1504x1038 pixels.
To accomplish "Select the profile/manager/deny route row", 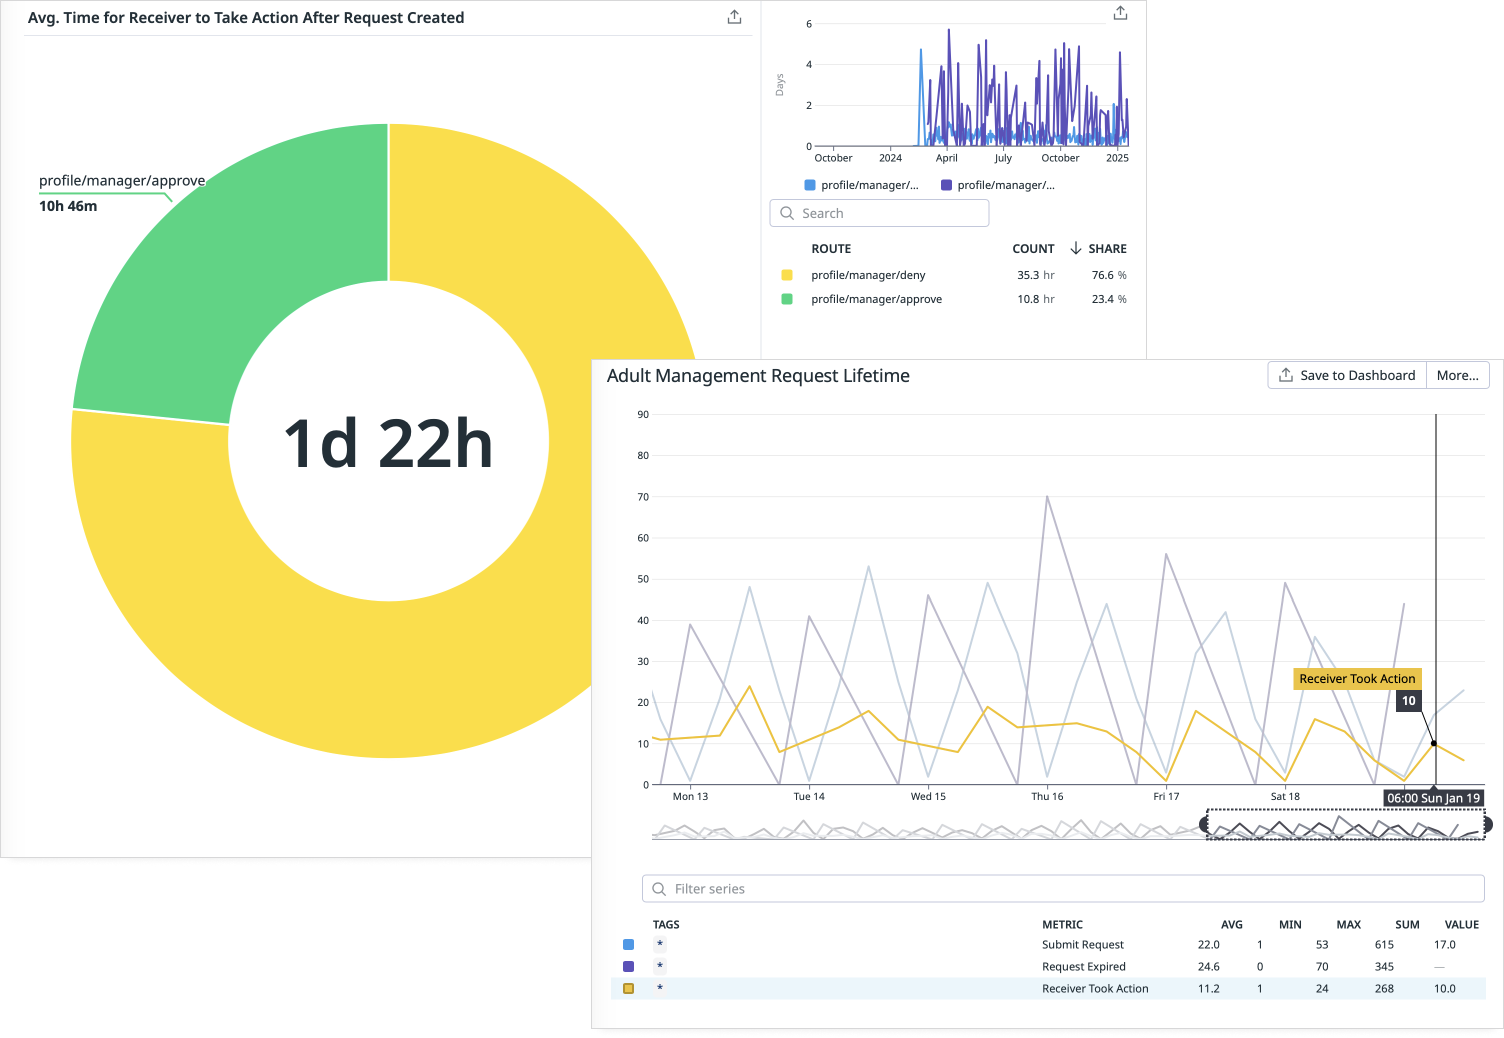I will (868, 275).
